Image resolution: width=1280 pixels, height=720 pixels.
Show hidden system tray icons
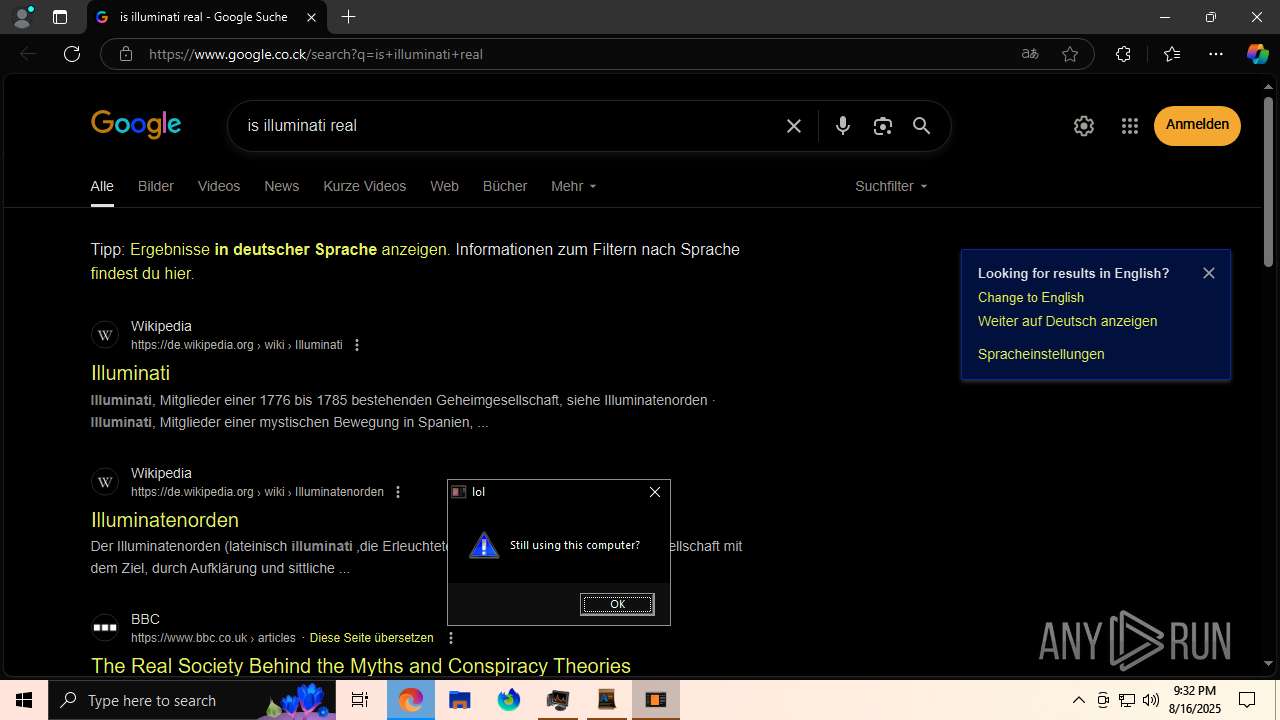pyautogui.click(x=1078, y=700)
